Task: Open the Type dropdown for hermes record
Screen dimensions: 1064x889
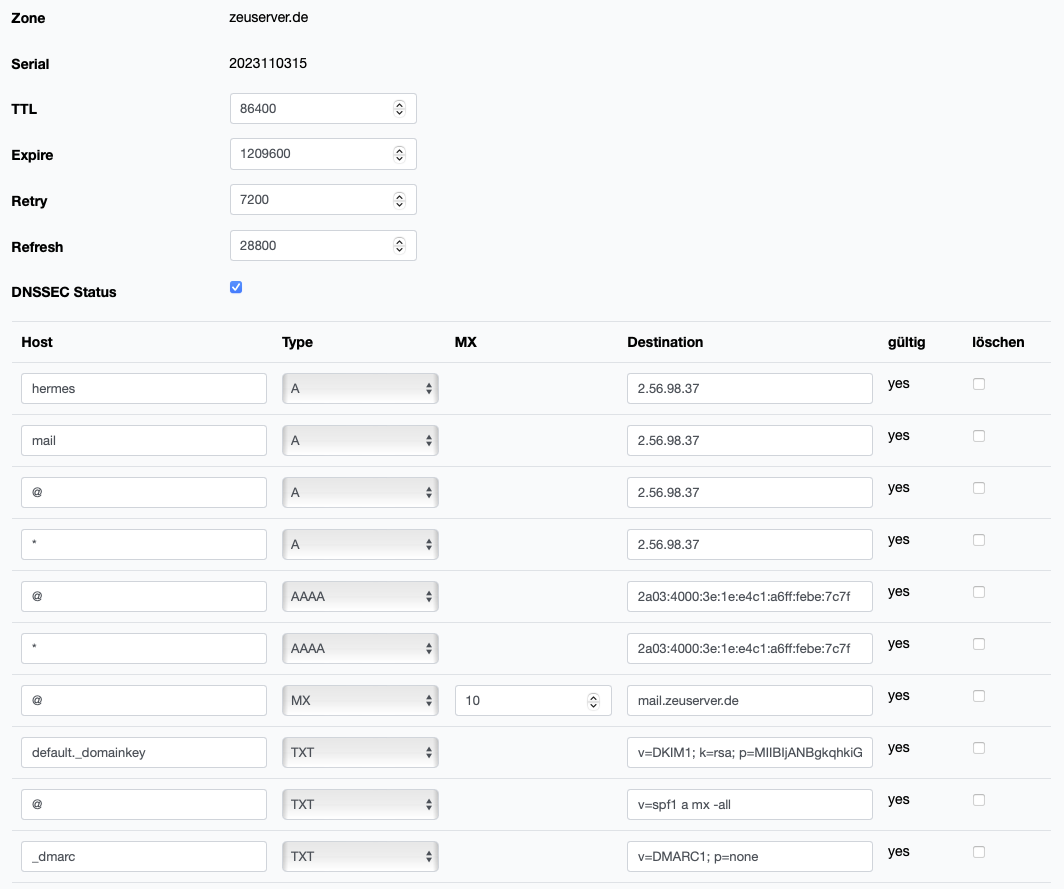Action: click(x=360, y=388)
